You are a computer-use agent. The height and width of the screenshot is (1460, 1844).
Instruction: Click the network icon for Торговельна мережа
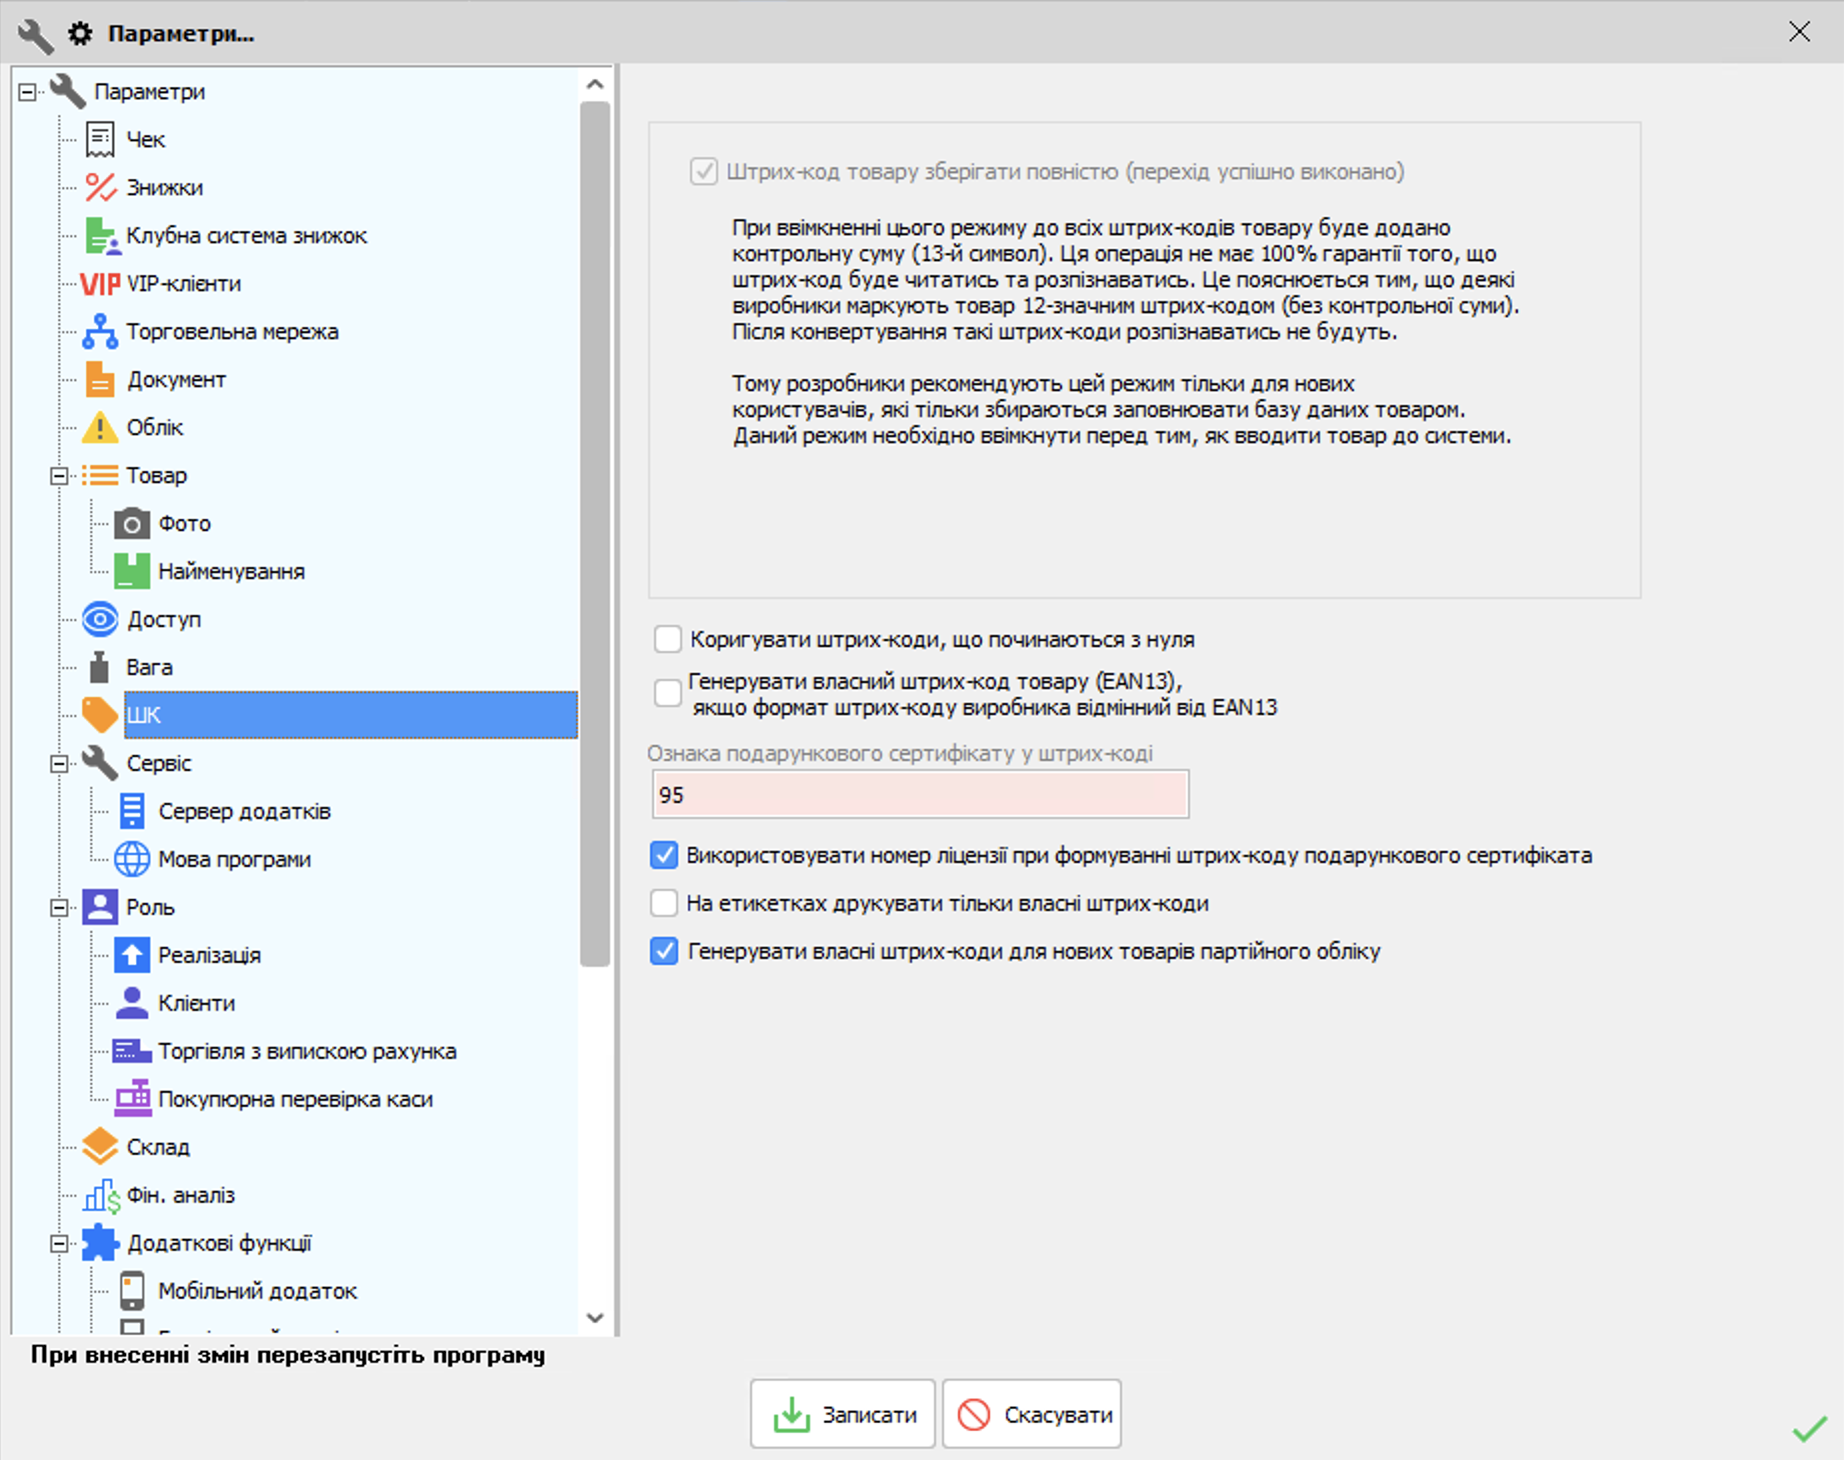click(x=100, y=332)
